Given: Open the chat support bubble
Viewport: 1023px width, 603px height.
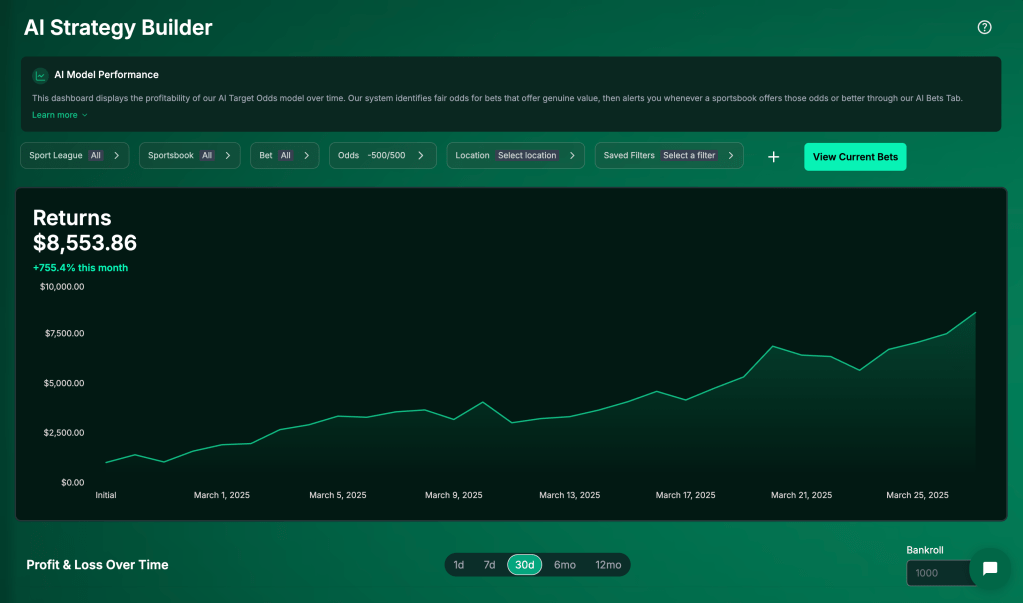Looking at the screenshot, I should click(989, 568).
